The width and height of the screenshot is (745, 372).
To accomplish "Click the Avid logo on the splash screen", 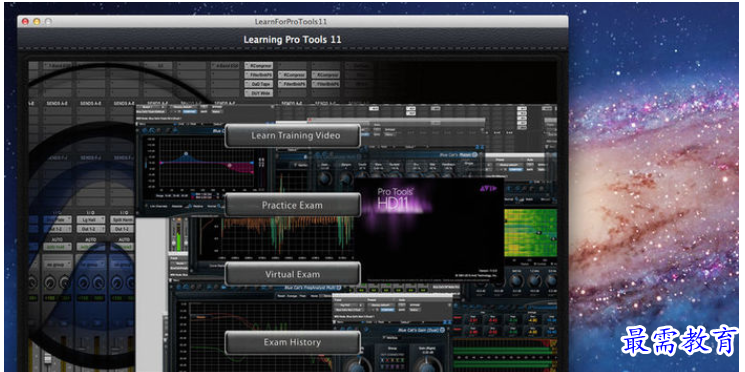I will pyautogui.click(x=488, y=188).
